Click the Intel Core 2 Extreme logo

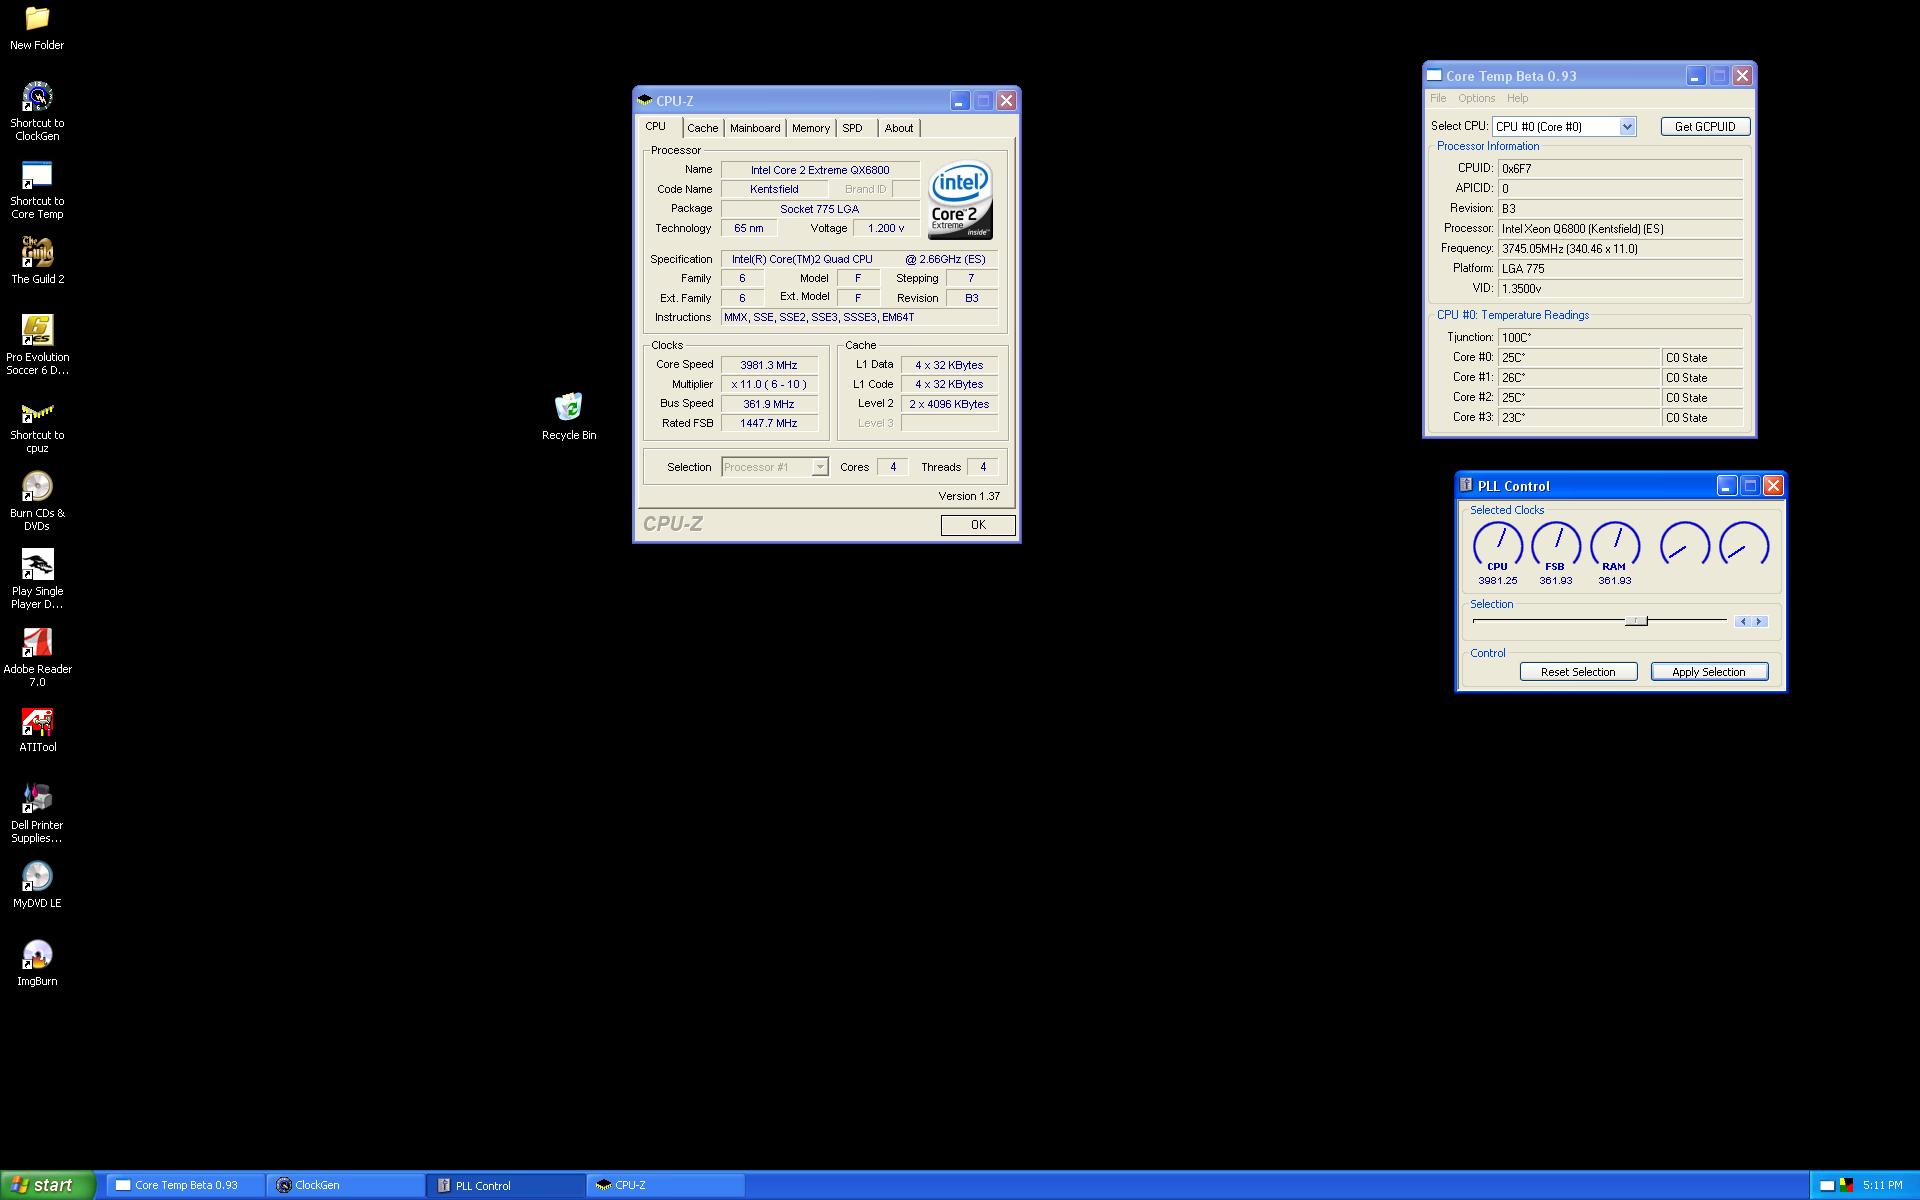pyautogui.click(x=960, y=200)
